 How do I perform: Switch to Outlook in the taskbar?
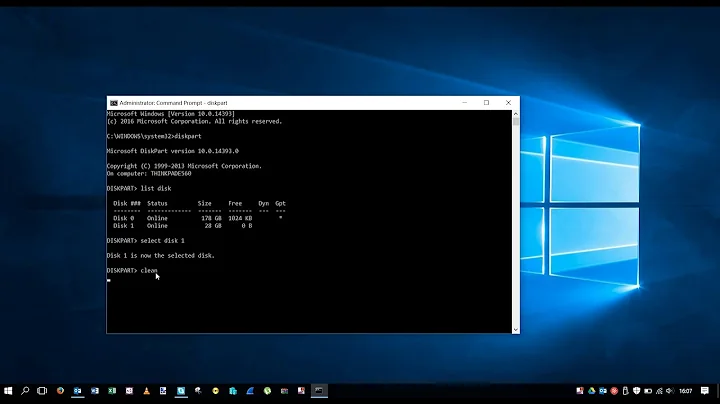[77, 391]
